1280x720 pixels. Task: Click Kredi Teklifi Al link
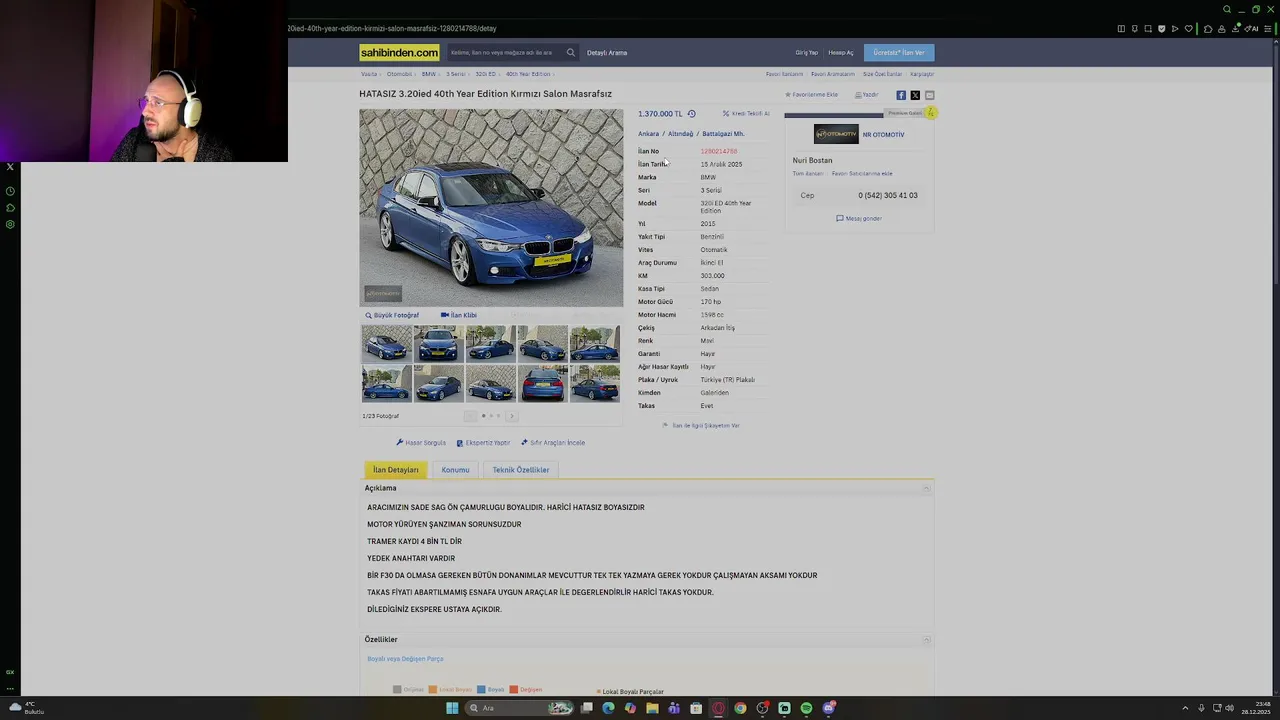tap(746, 114)
